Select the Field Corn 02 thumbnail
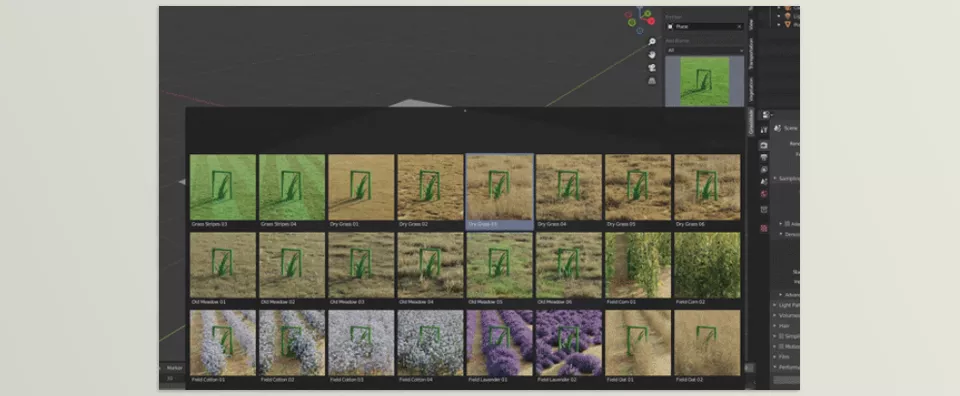The height and width of the screenshot is (396, 960). tap(707, 265)
